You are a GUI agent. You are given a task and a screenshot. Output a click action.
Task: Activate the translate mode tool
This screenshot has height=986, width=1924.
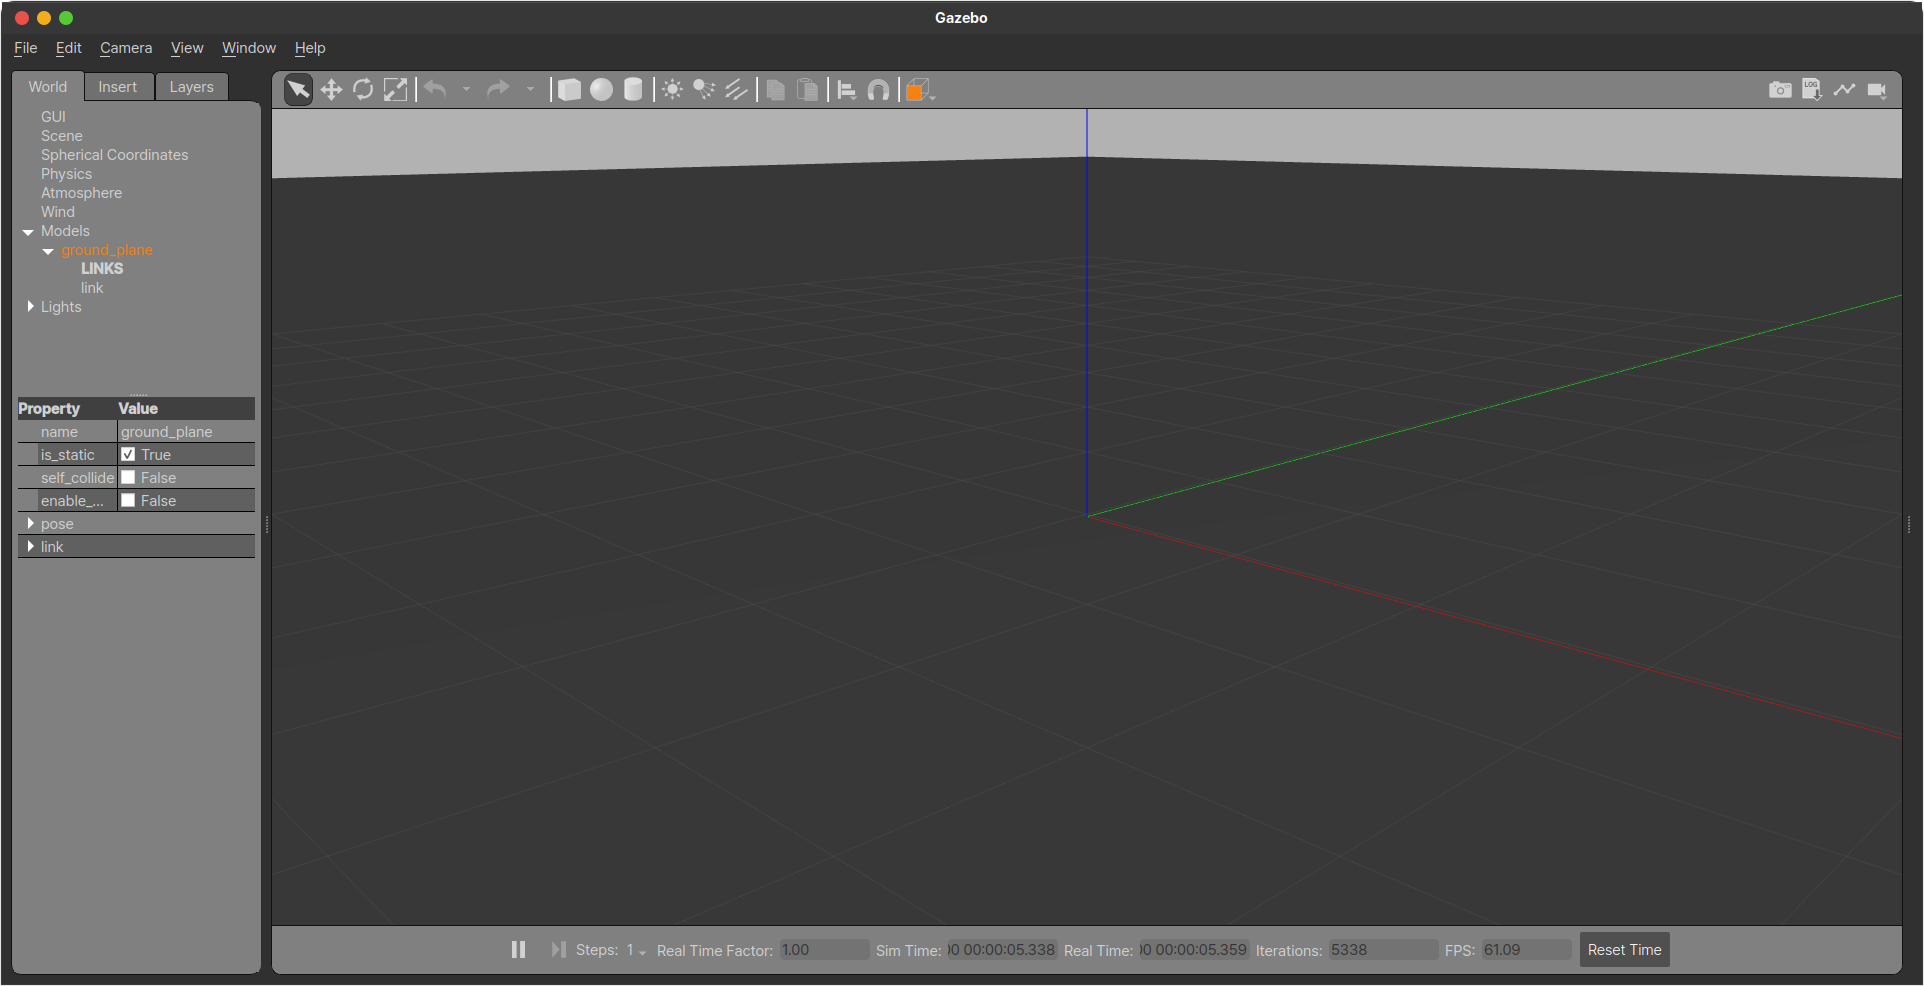click(331, 90)
